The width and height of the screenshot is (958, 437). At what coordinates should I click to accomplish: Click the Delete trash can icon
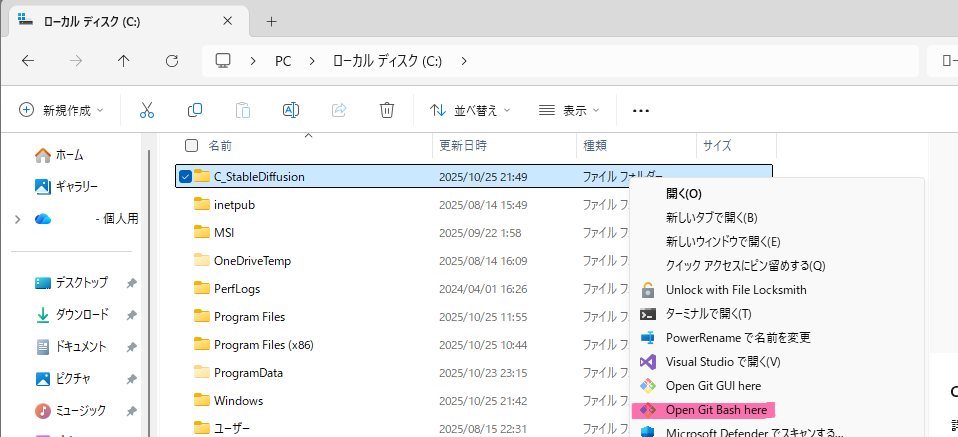point(387,110)
